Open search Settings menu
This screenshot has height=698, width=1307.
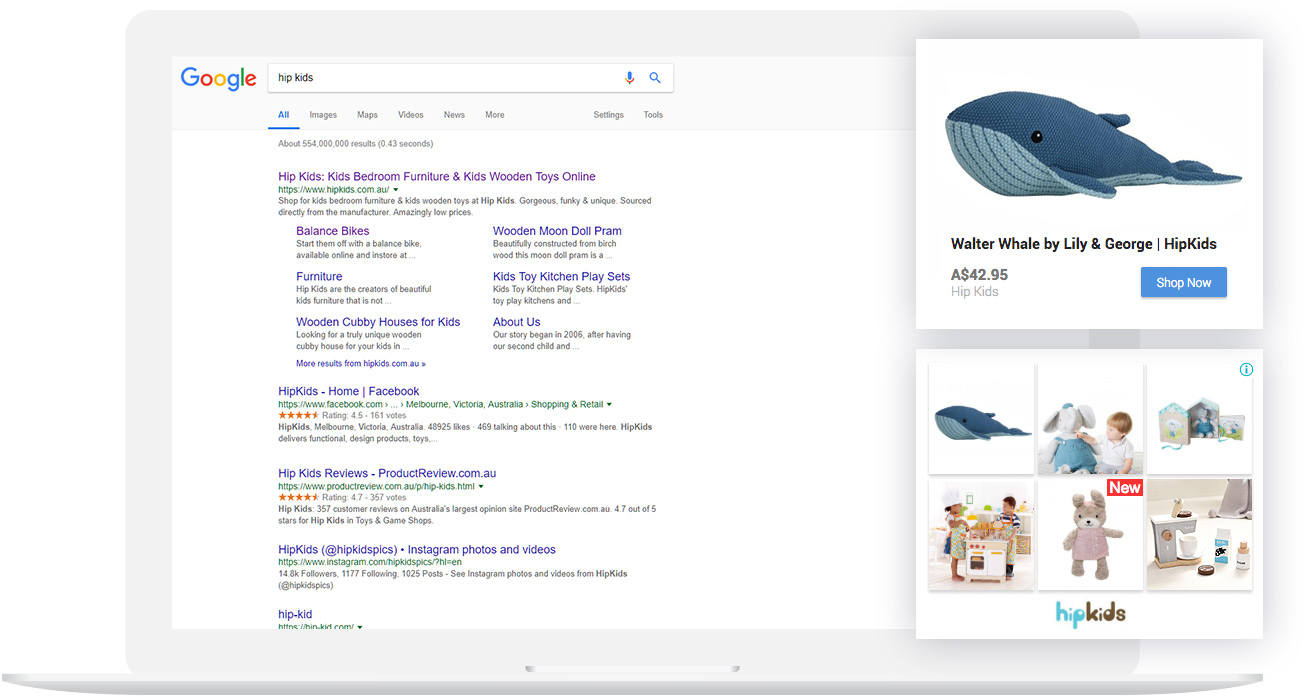(608, 115)
